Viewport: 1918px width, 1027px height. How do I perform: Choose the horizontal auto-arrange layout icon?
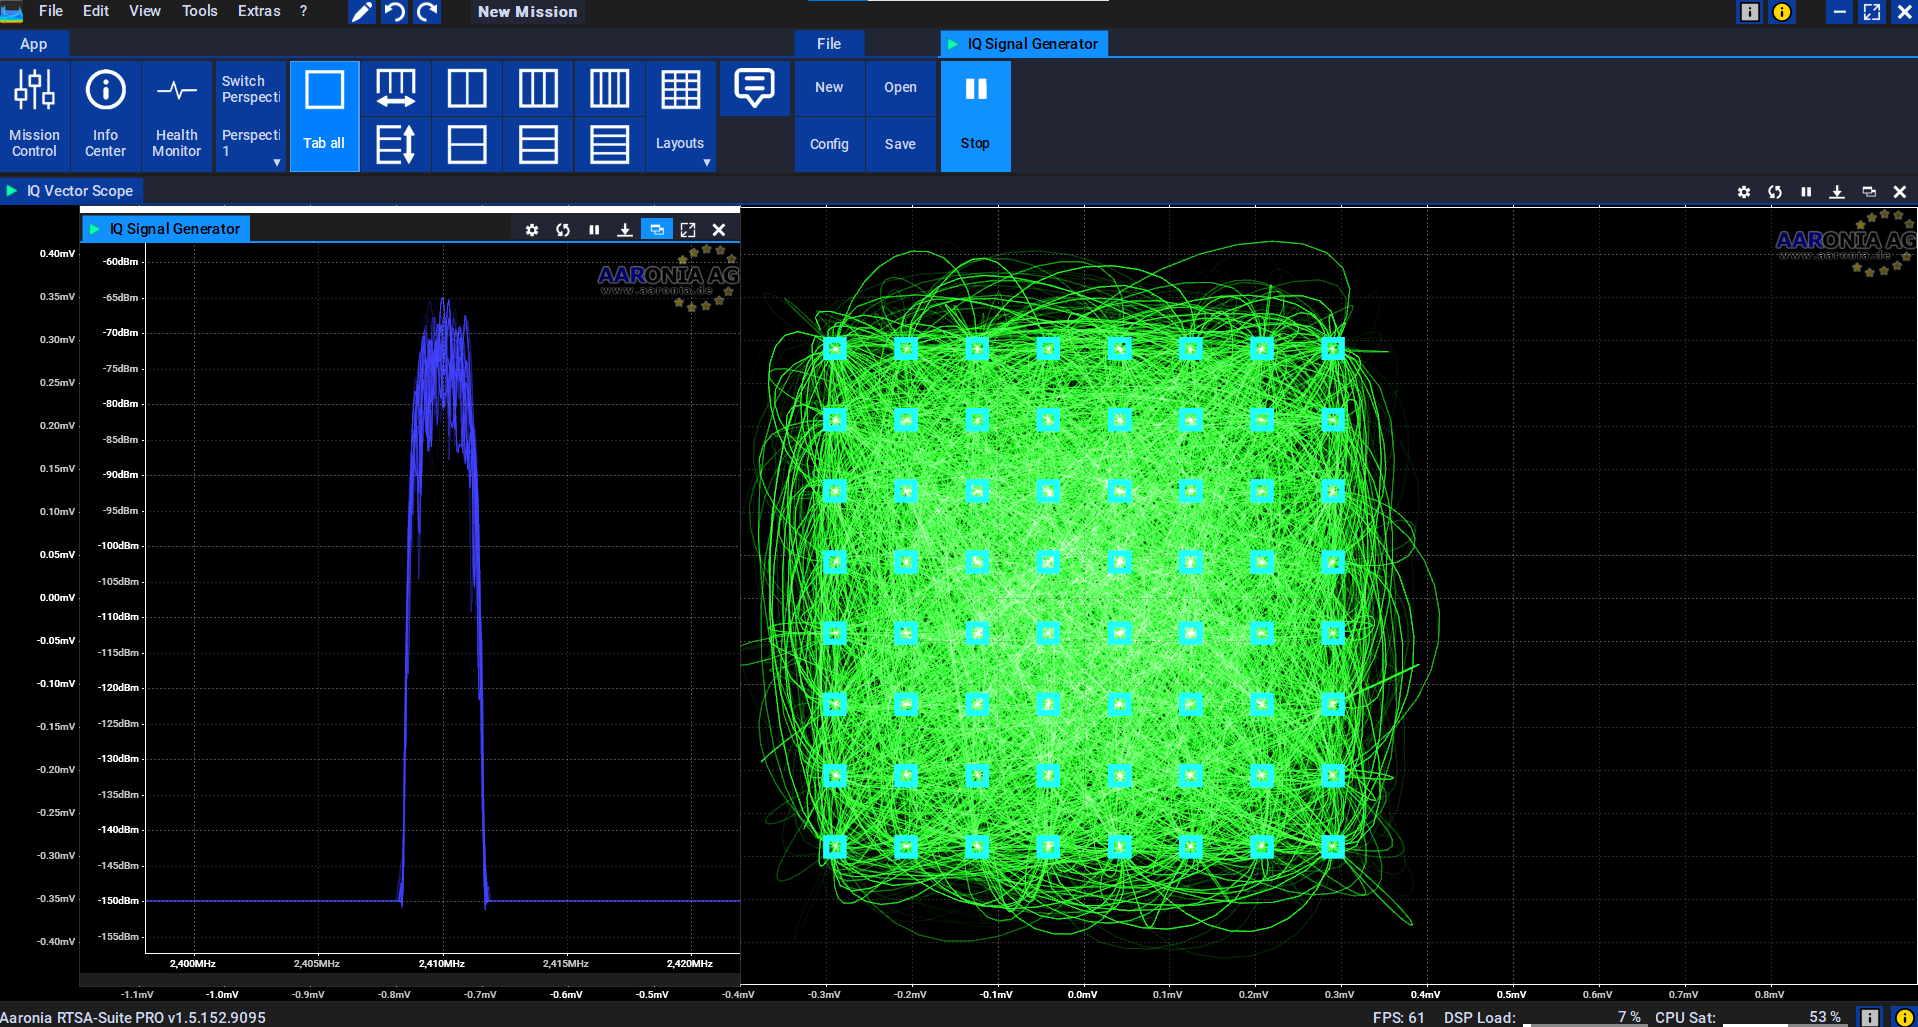[x=396, y=89]
